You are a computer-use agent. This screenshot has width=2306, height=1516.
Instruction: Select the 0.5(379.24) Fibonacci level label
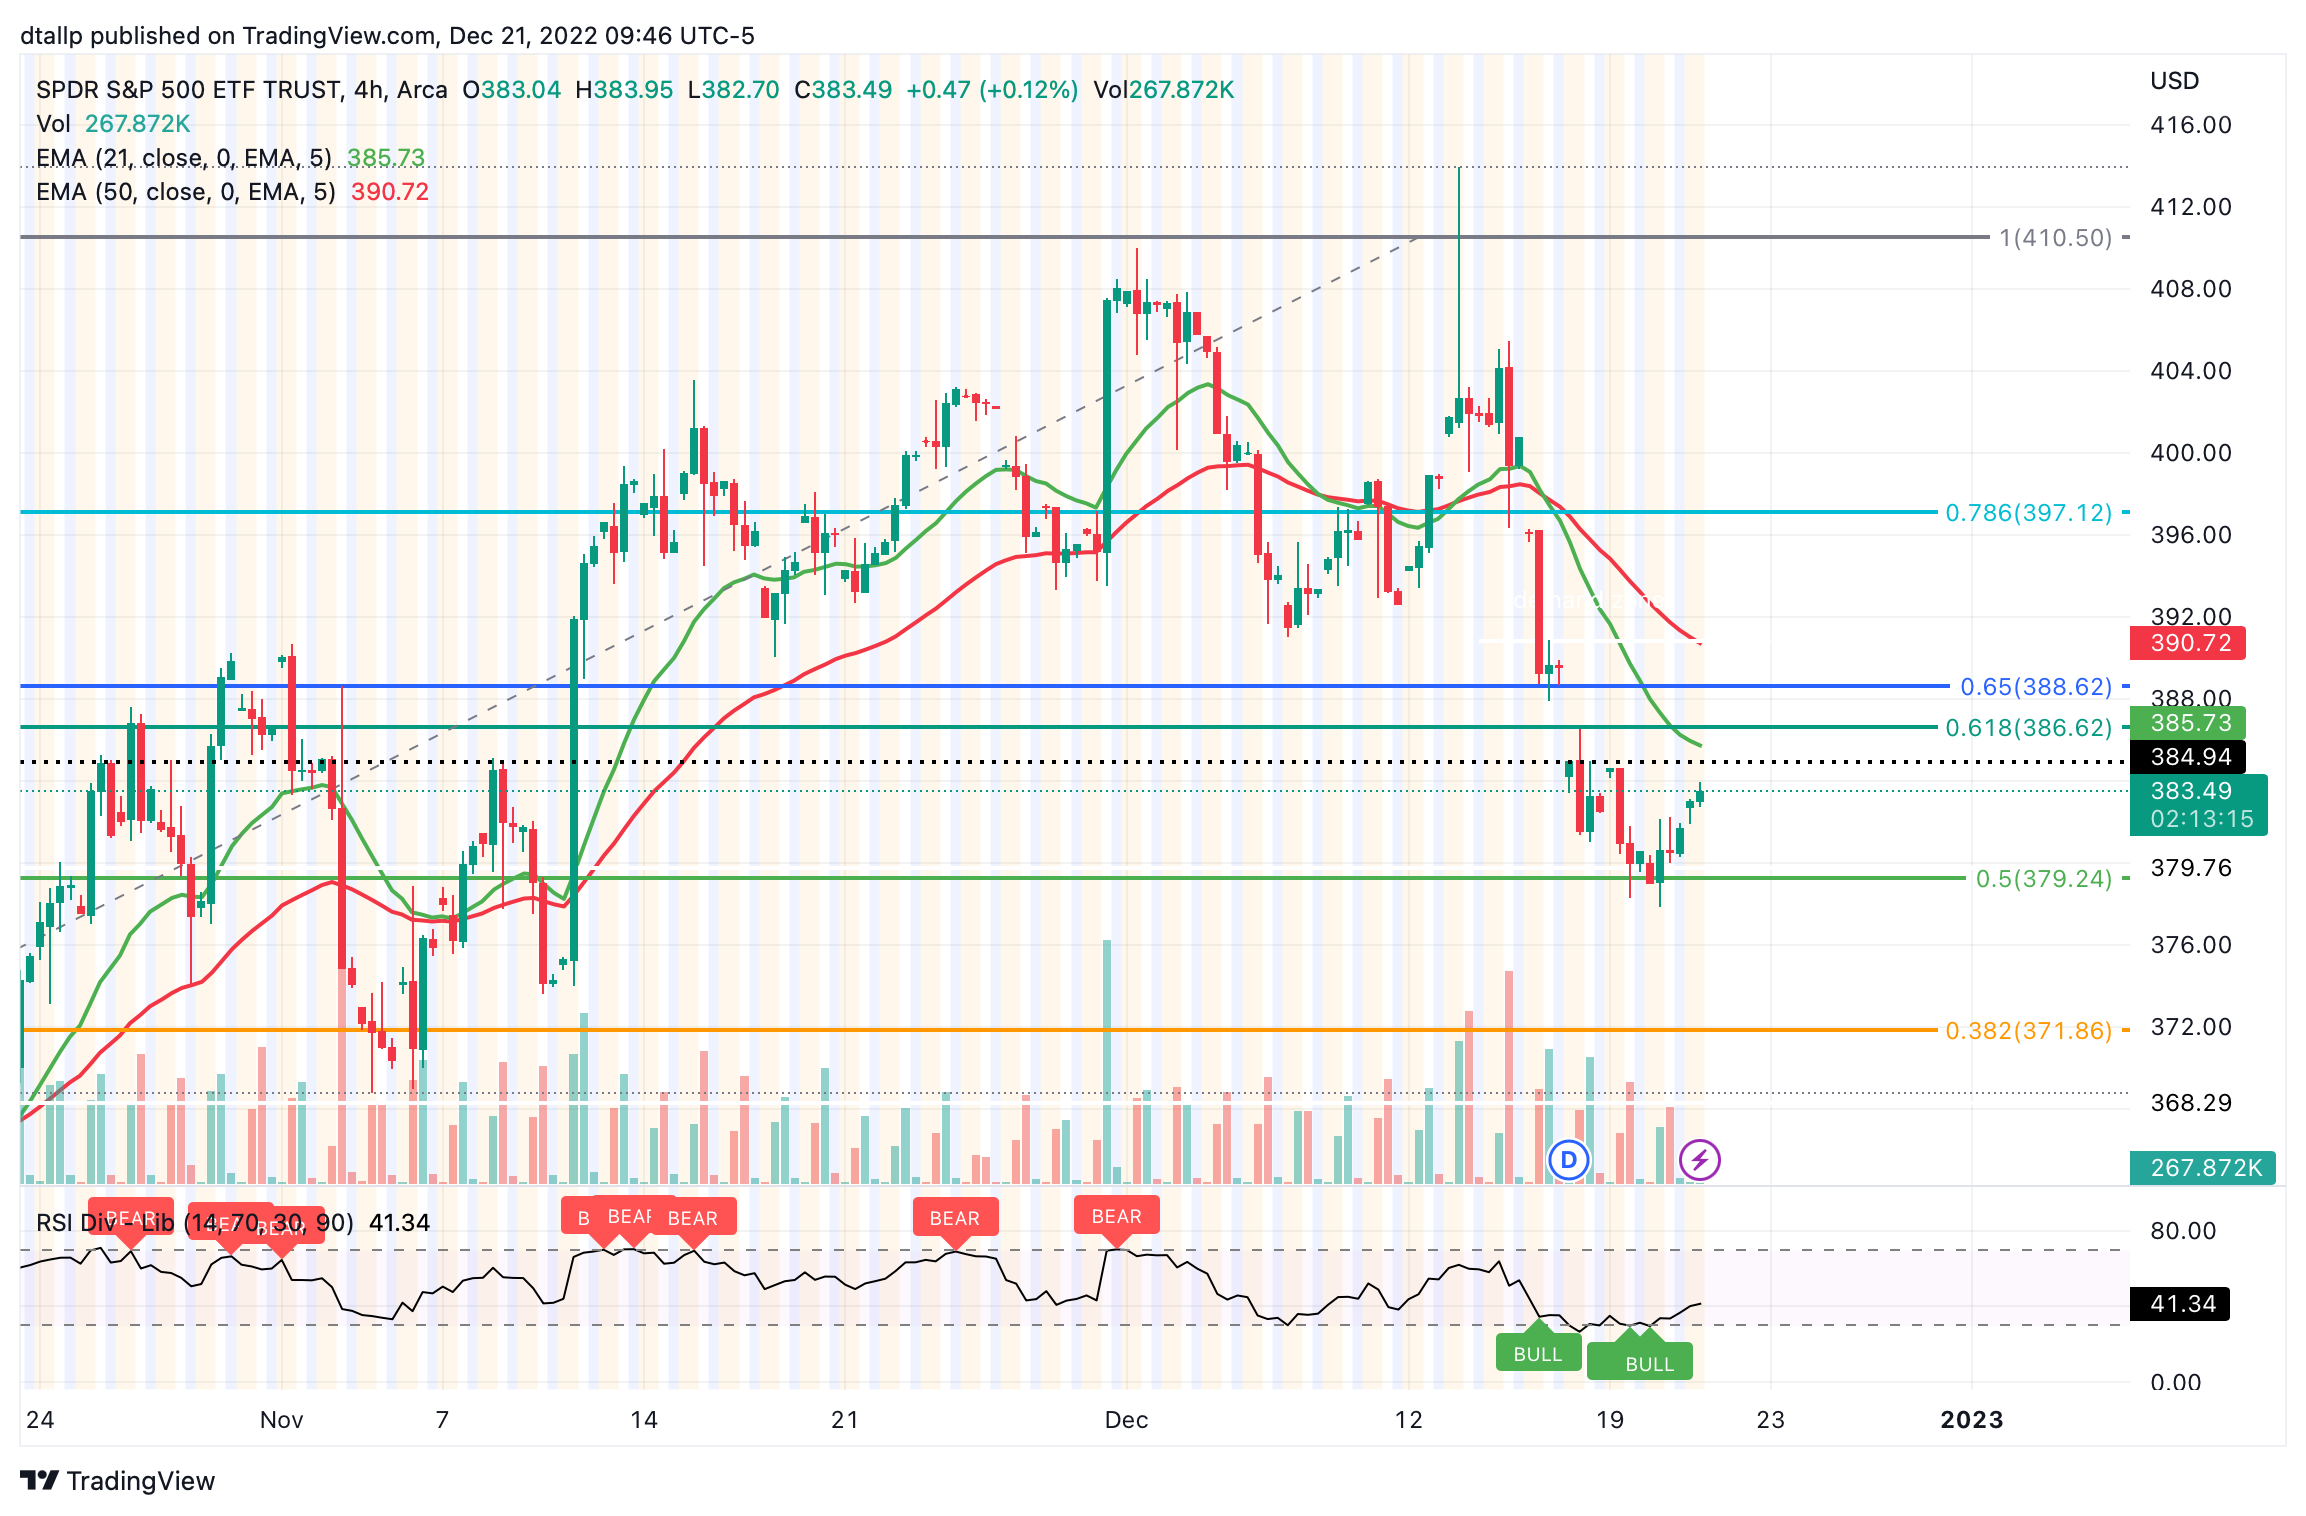(2044, 879)
